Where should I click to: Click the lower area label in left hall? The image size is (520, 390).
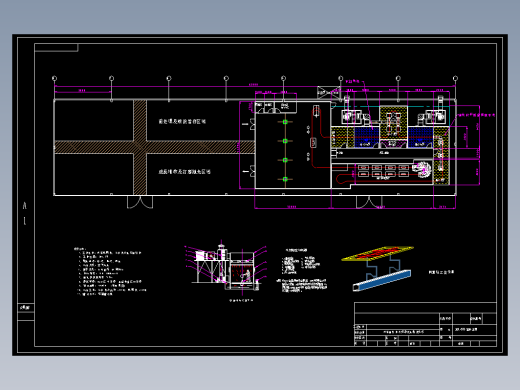coord(184,172)
